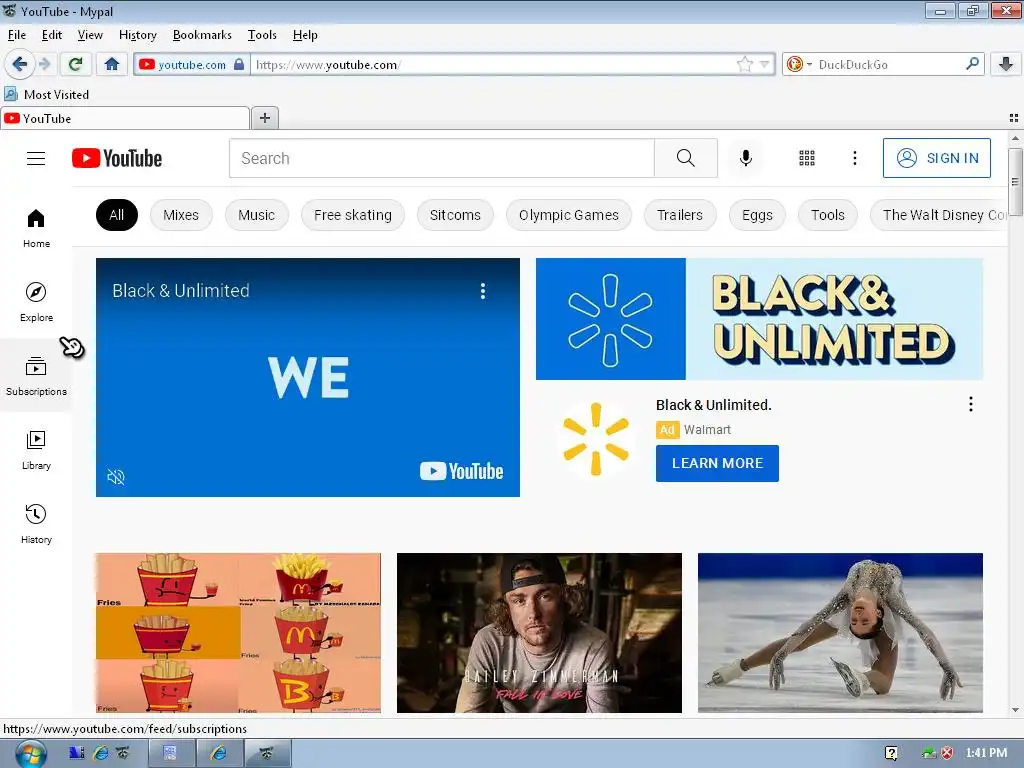Select the Olympic Games filter chip

pos(569,215)
